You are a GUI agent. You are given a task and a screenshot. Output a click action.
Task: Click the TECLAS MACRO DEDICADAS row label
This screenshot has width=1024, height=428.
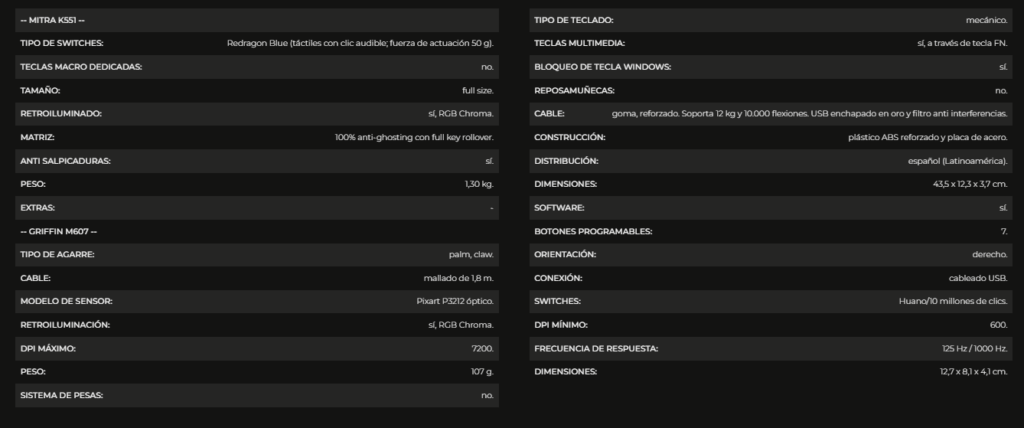[x=81, y=67]
